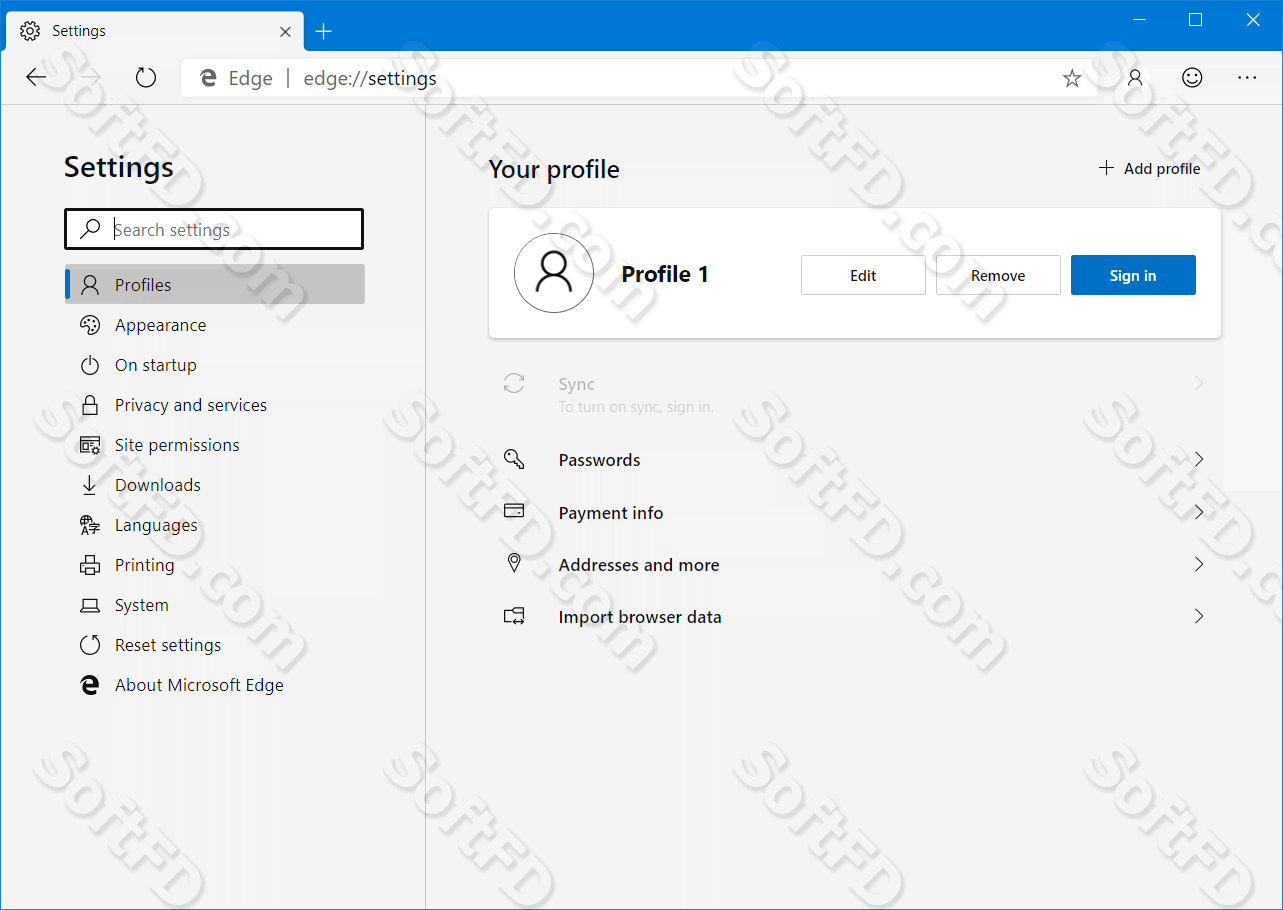
Task: Click the Remove profile button
Action: (x=998, y=275)
